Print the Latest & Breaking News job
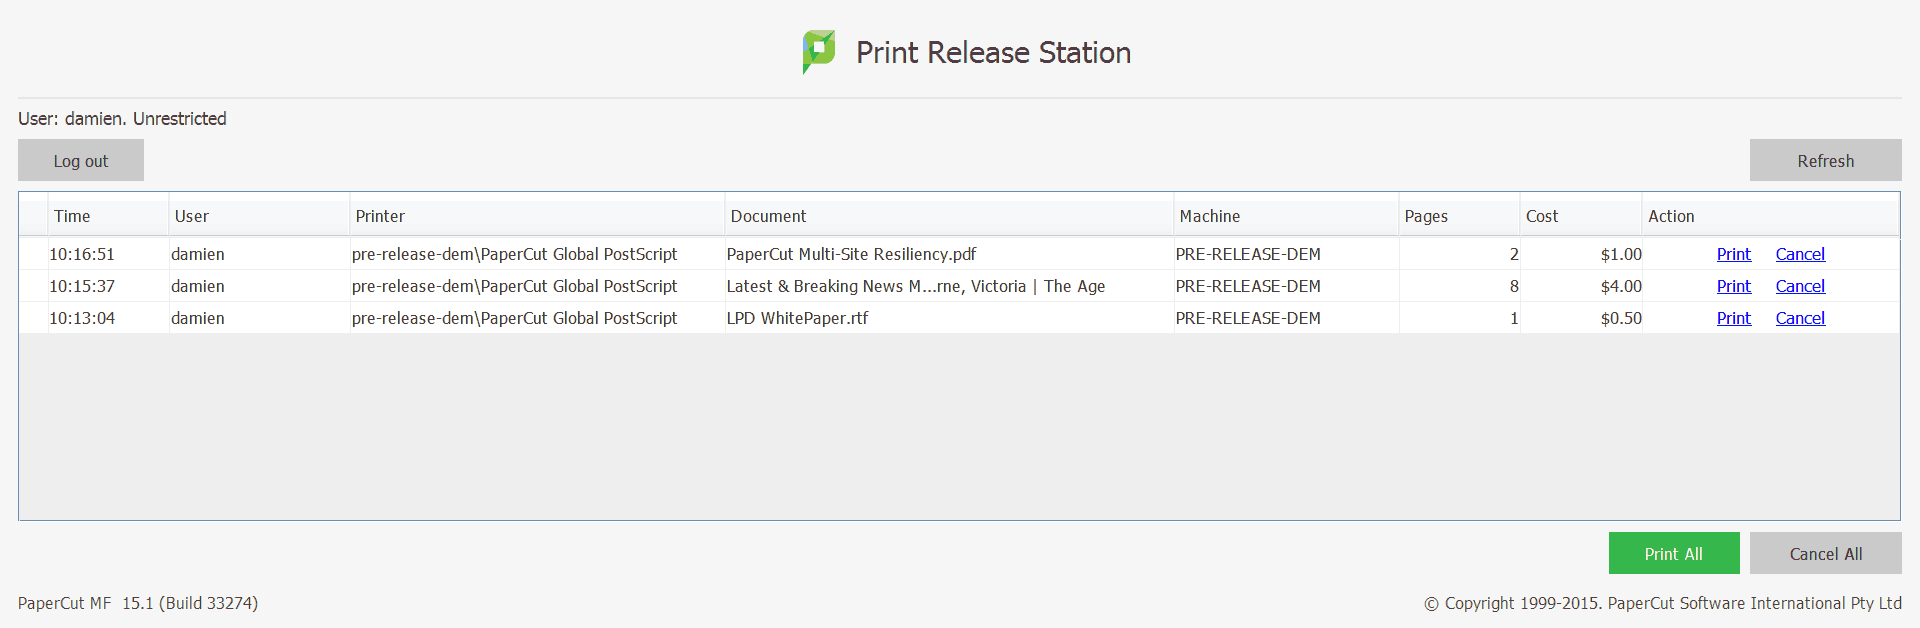 coord(1734,286)
